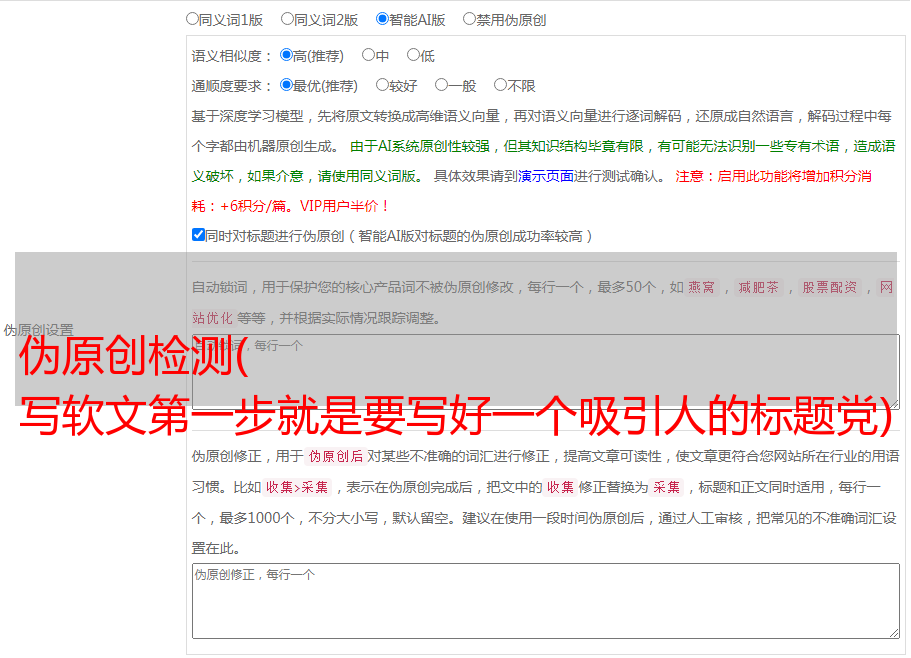Viewport: 911px width, 658px height.
Task: Open the 演示页面 link
Action: click(545, 176)
